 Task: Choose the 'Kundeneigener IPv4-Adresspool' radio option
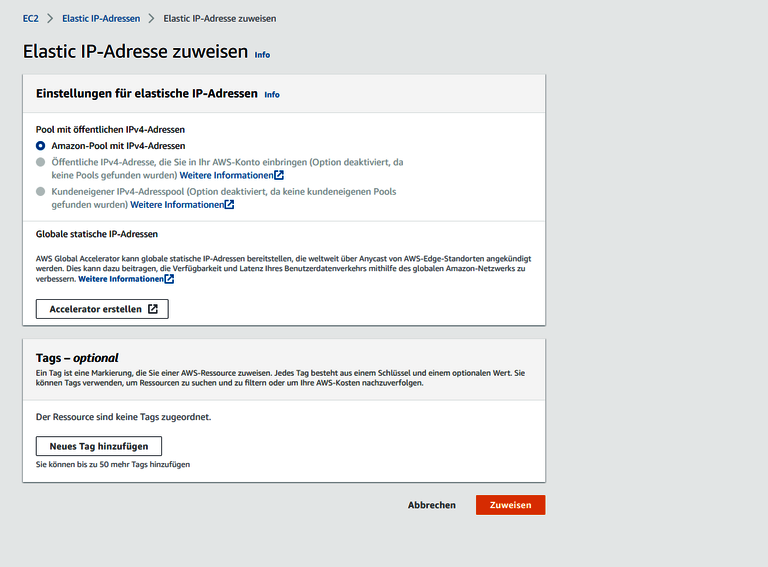[41, 190]
